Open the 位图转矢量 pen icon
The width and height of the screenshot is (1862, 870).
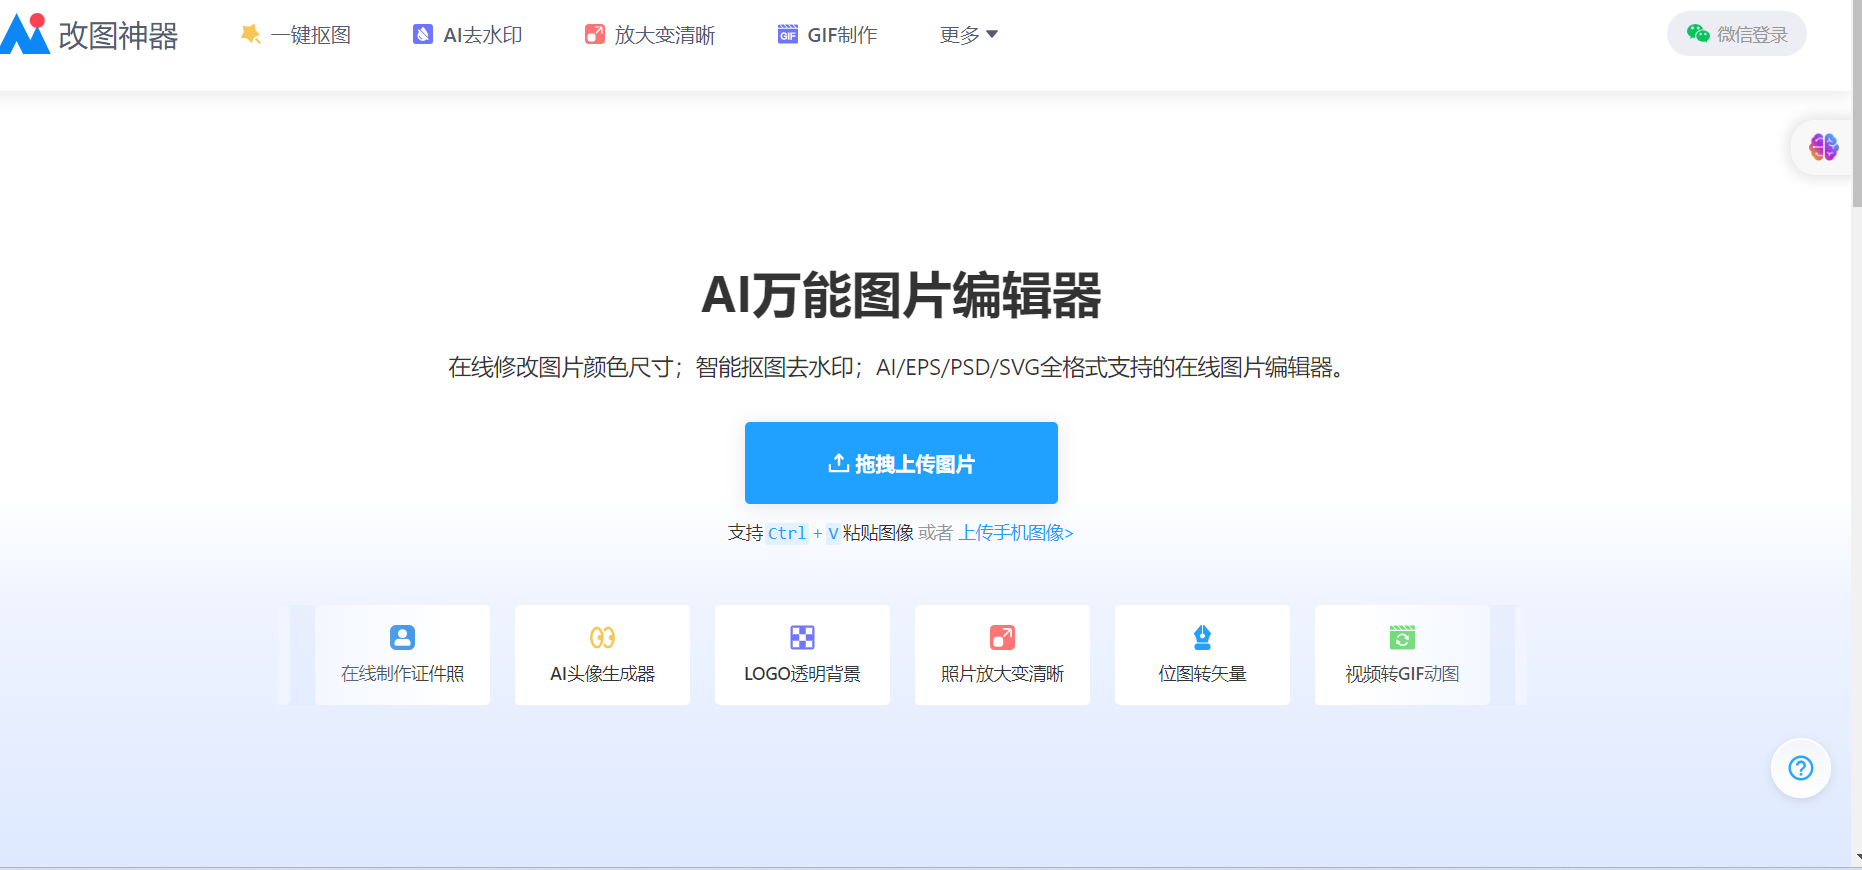1202,637
